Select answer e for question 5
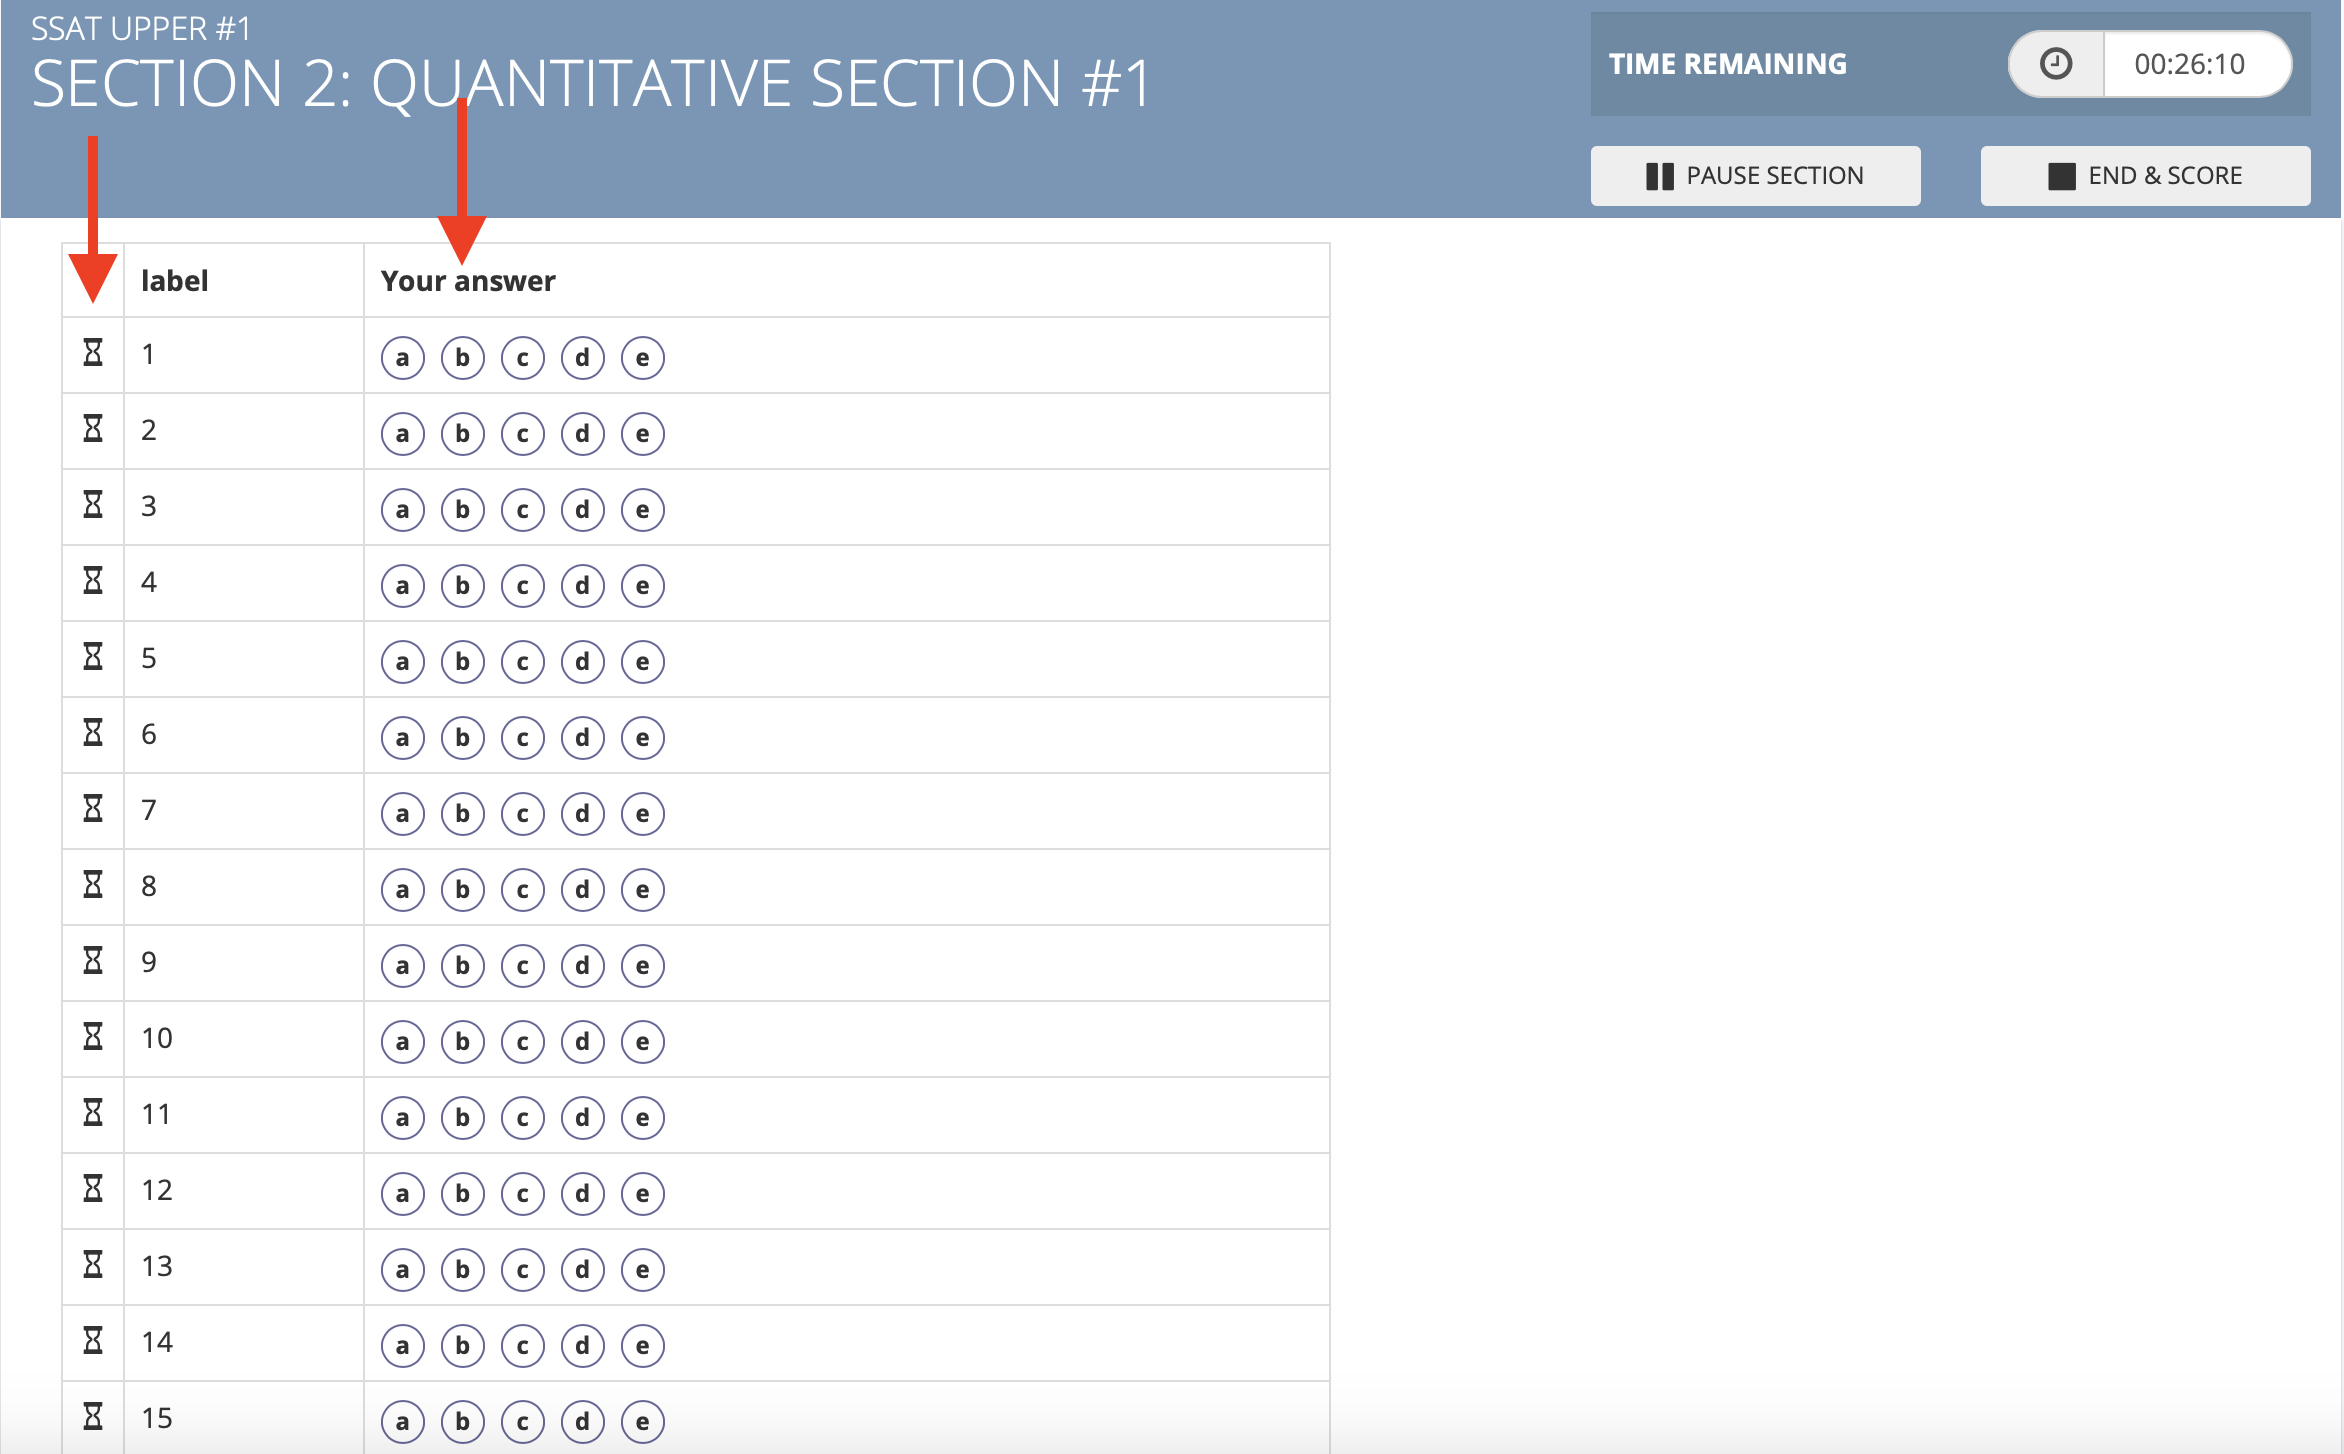Screen dimensions: 2344x1454 642,662
